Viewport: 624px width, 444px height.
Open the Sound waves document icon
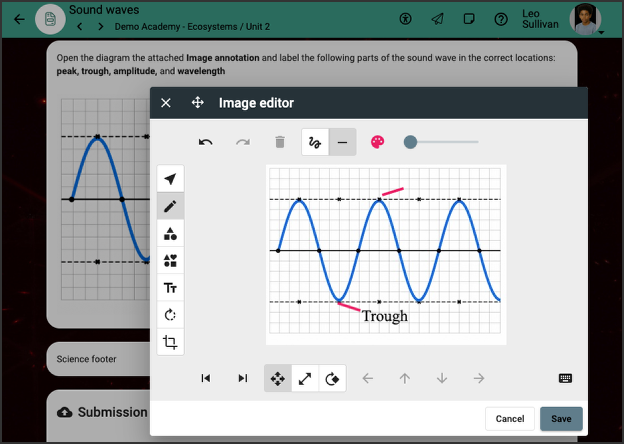50,19
